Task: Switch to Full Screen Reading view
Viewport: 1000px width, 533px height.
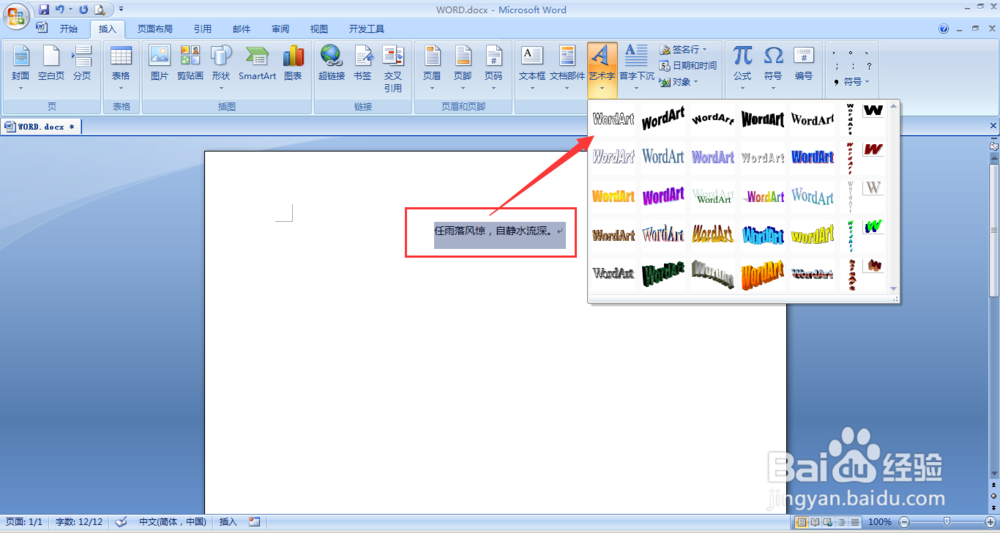Action: tap(815, 522)
